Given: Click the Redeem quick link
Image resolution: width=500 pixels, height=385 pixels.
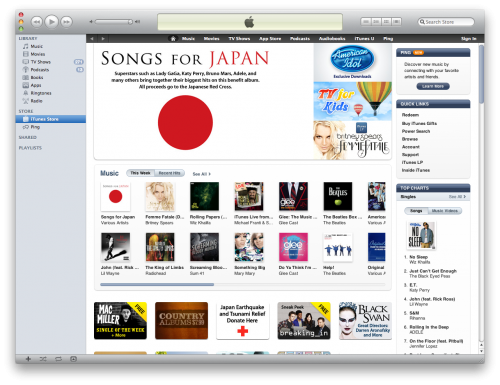Looking at the screenshot, I should pyautogui.click(x=410, y=115).
